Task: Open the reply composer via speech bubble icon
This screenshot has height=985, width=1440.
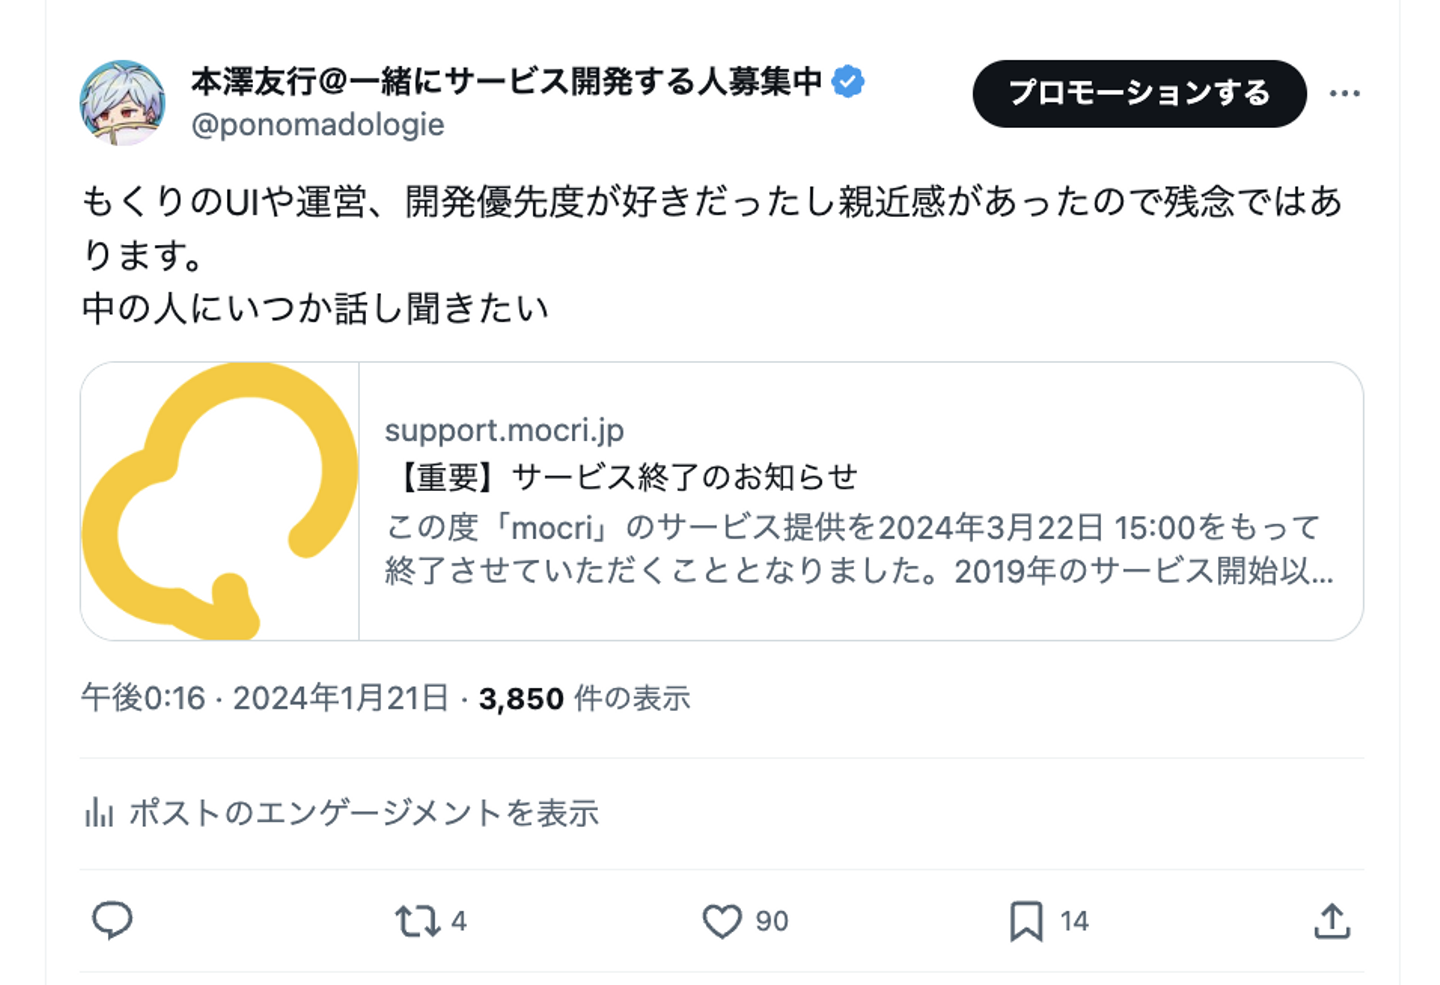Action: tap(112, 920)
